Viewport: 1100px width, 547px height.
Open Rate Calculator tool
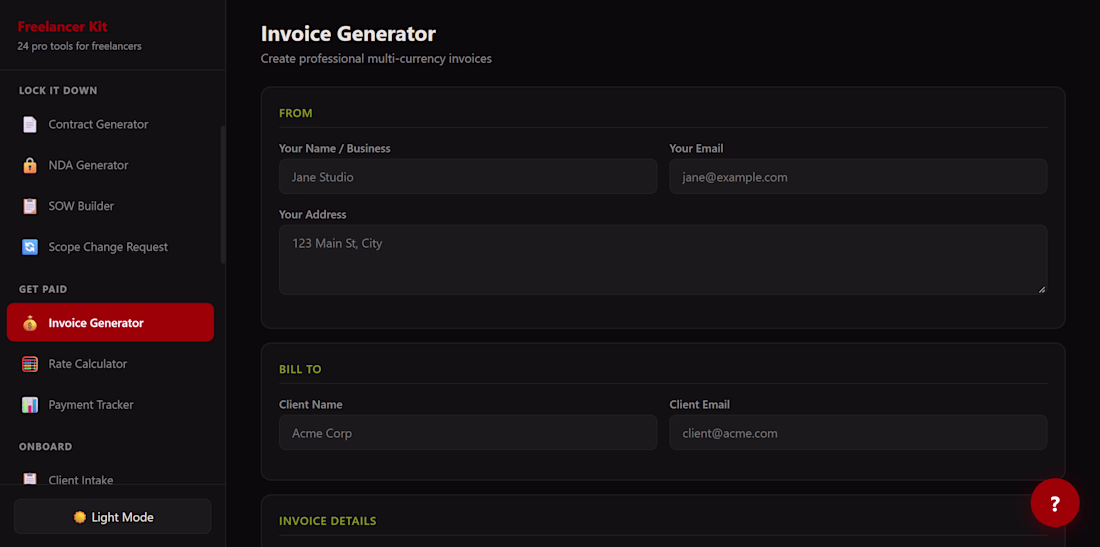[x=110, y=364]
